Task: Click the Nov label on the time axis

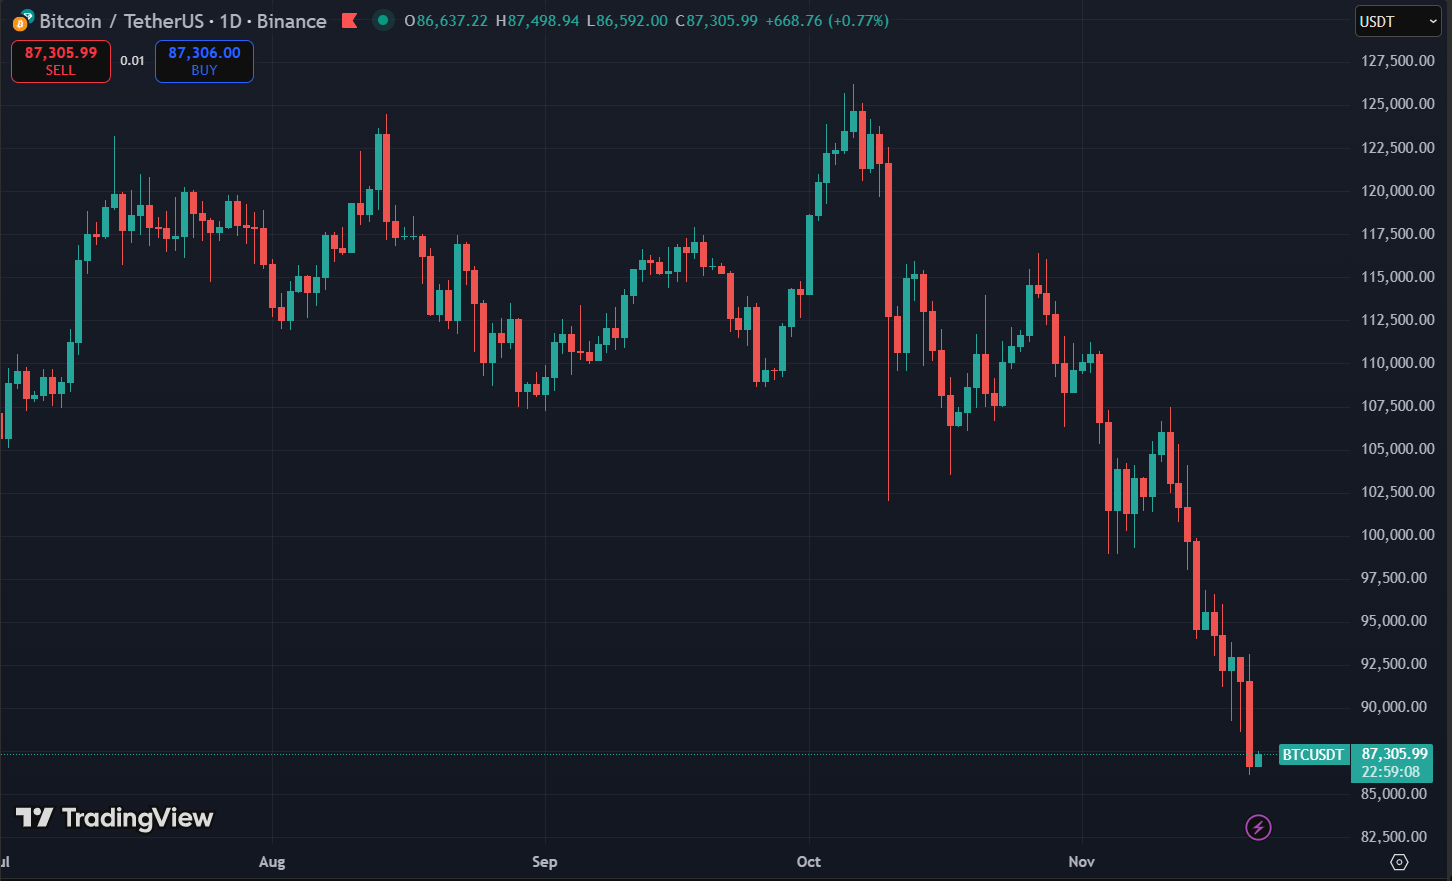Action: click(1081, 861)
